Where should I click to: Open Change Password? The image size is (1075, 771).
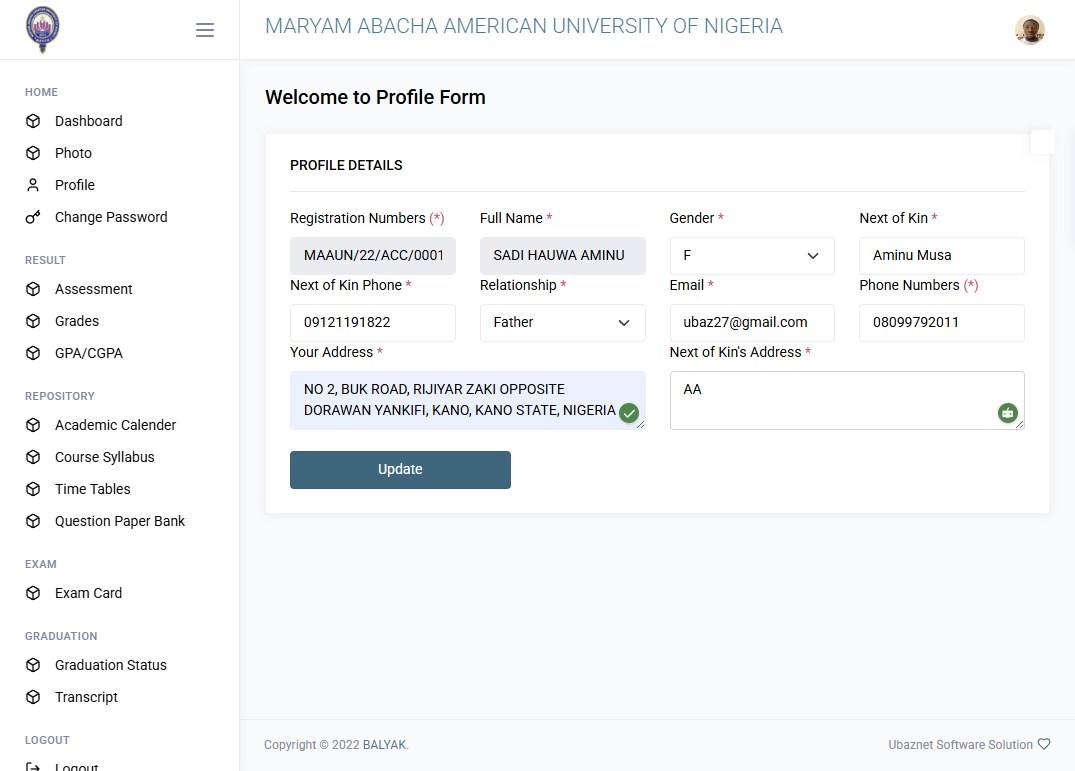coord(111,217)
